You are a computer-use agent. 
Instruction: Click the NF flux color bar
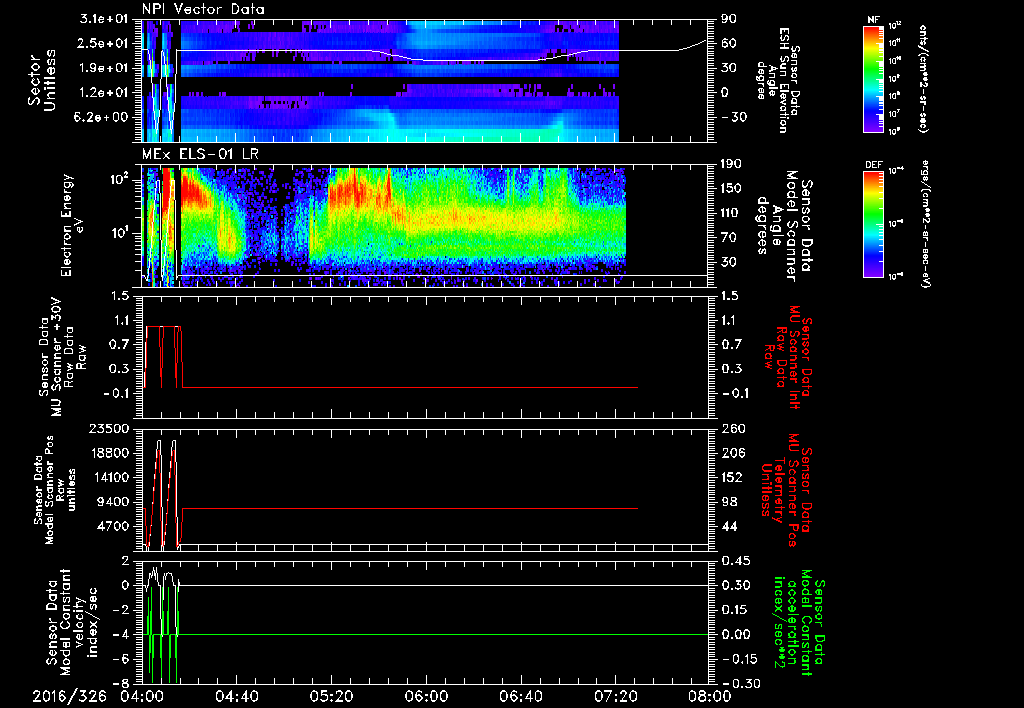tap(873, 78)
